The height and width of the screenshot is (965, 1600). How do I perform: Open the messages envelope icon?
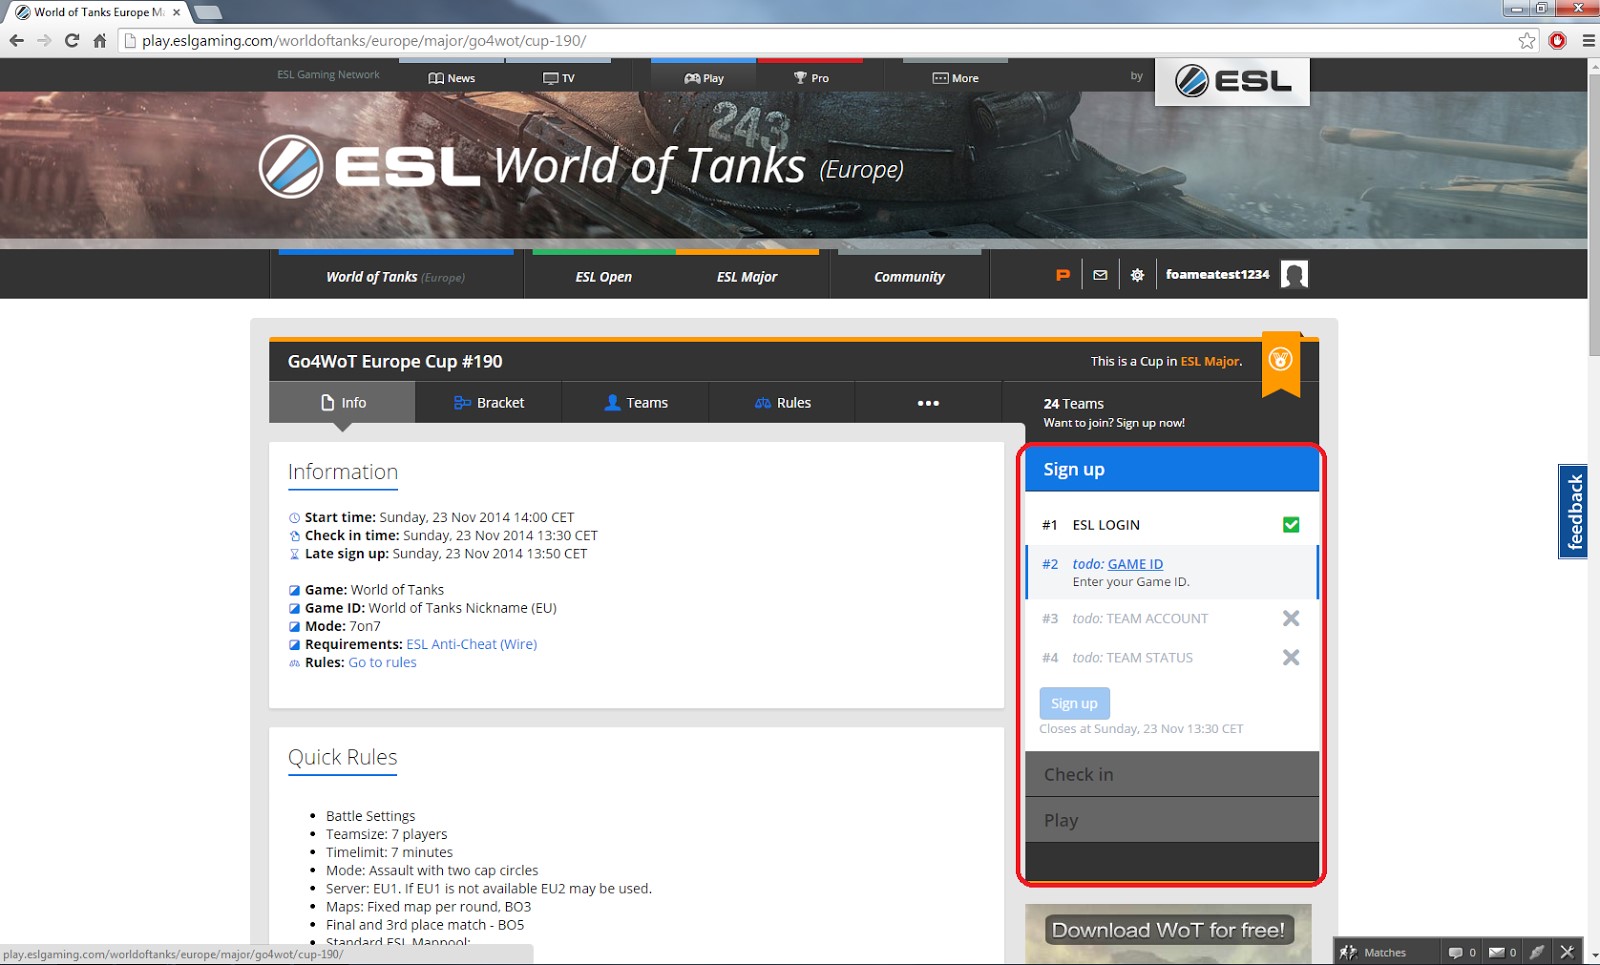tap(1100, 275)
